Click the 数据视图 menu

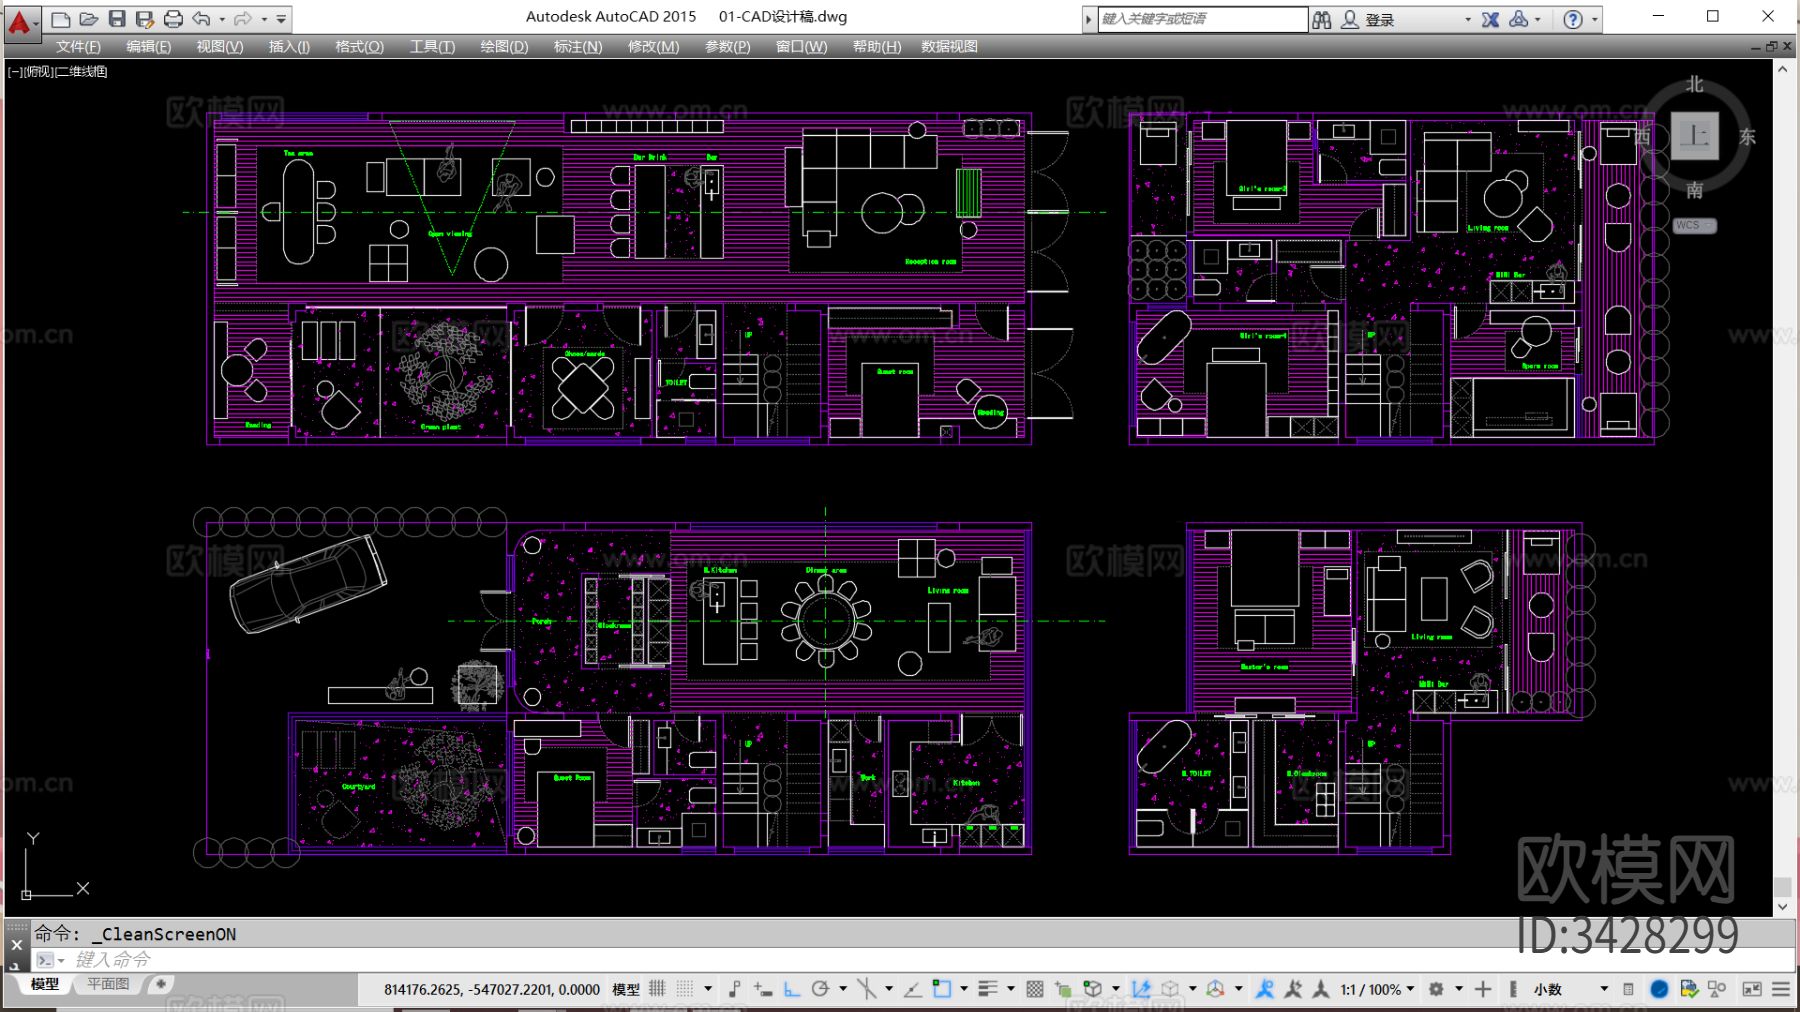coord(949,47)
